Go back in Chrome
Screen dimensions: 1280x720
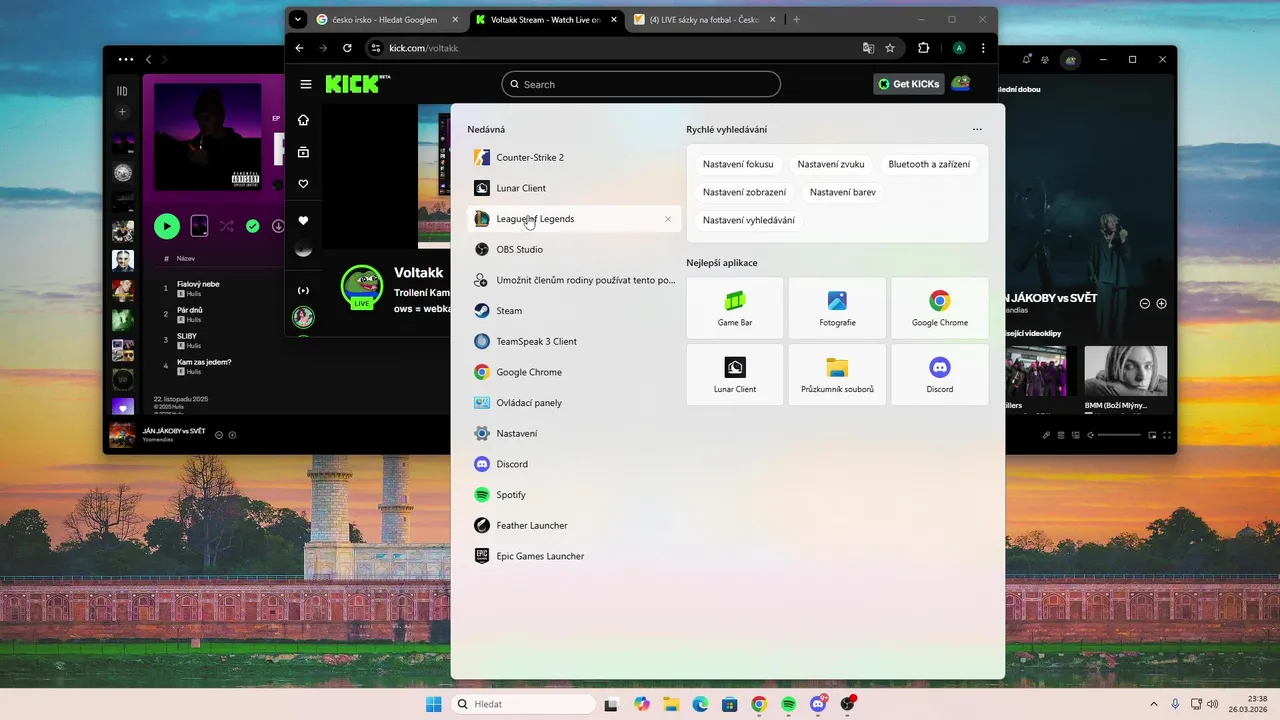tap(299, 48)
